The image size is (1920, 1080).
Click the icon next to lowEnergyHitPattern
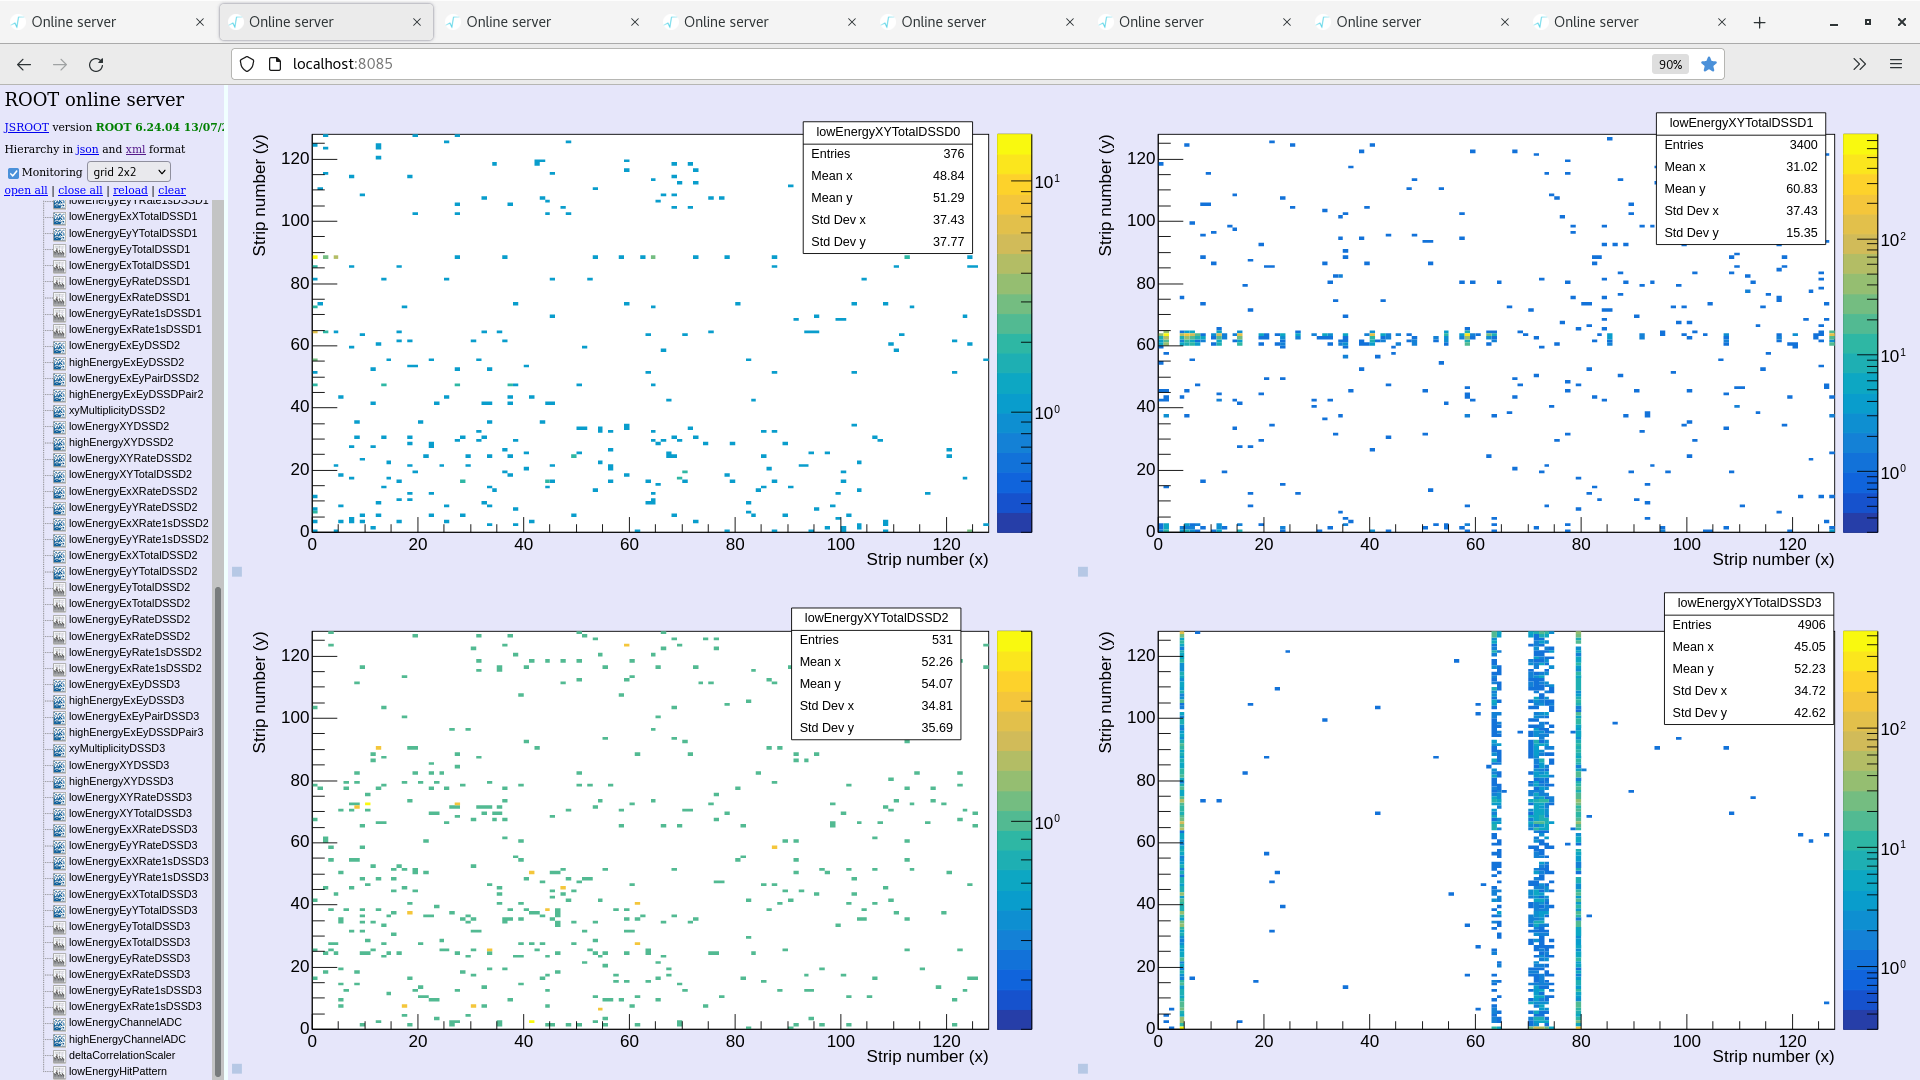(59, 1072)
